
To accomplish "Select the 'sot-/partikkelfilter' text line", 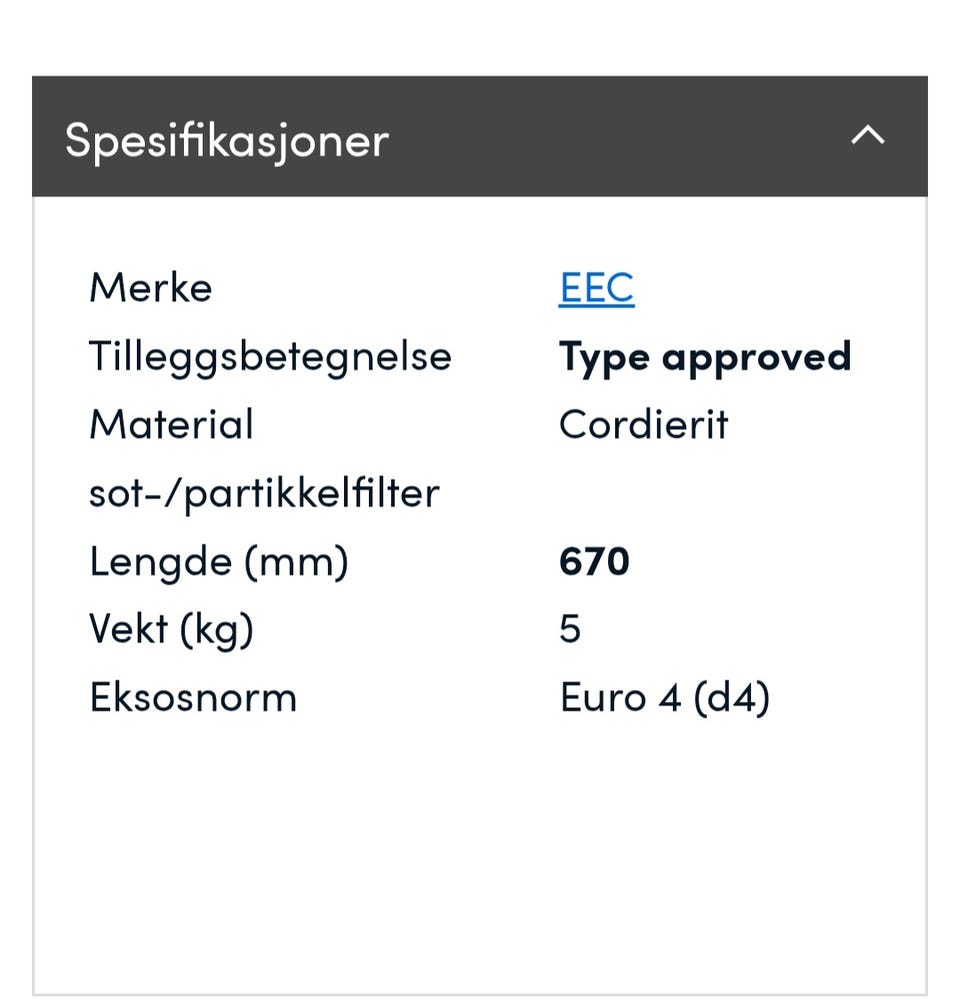I will [x=264, y=492].
